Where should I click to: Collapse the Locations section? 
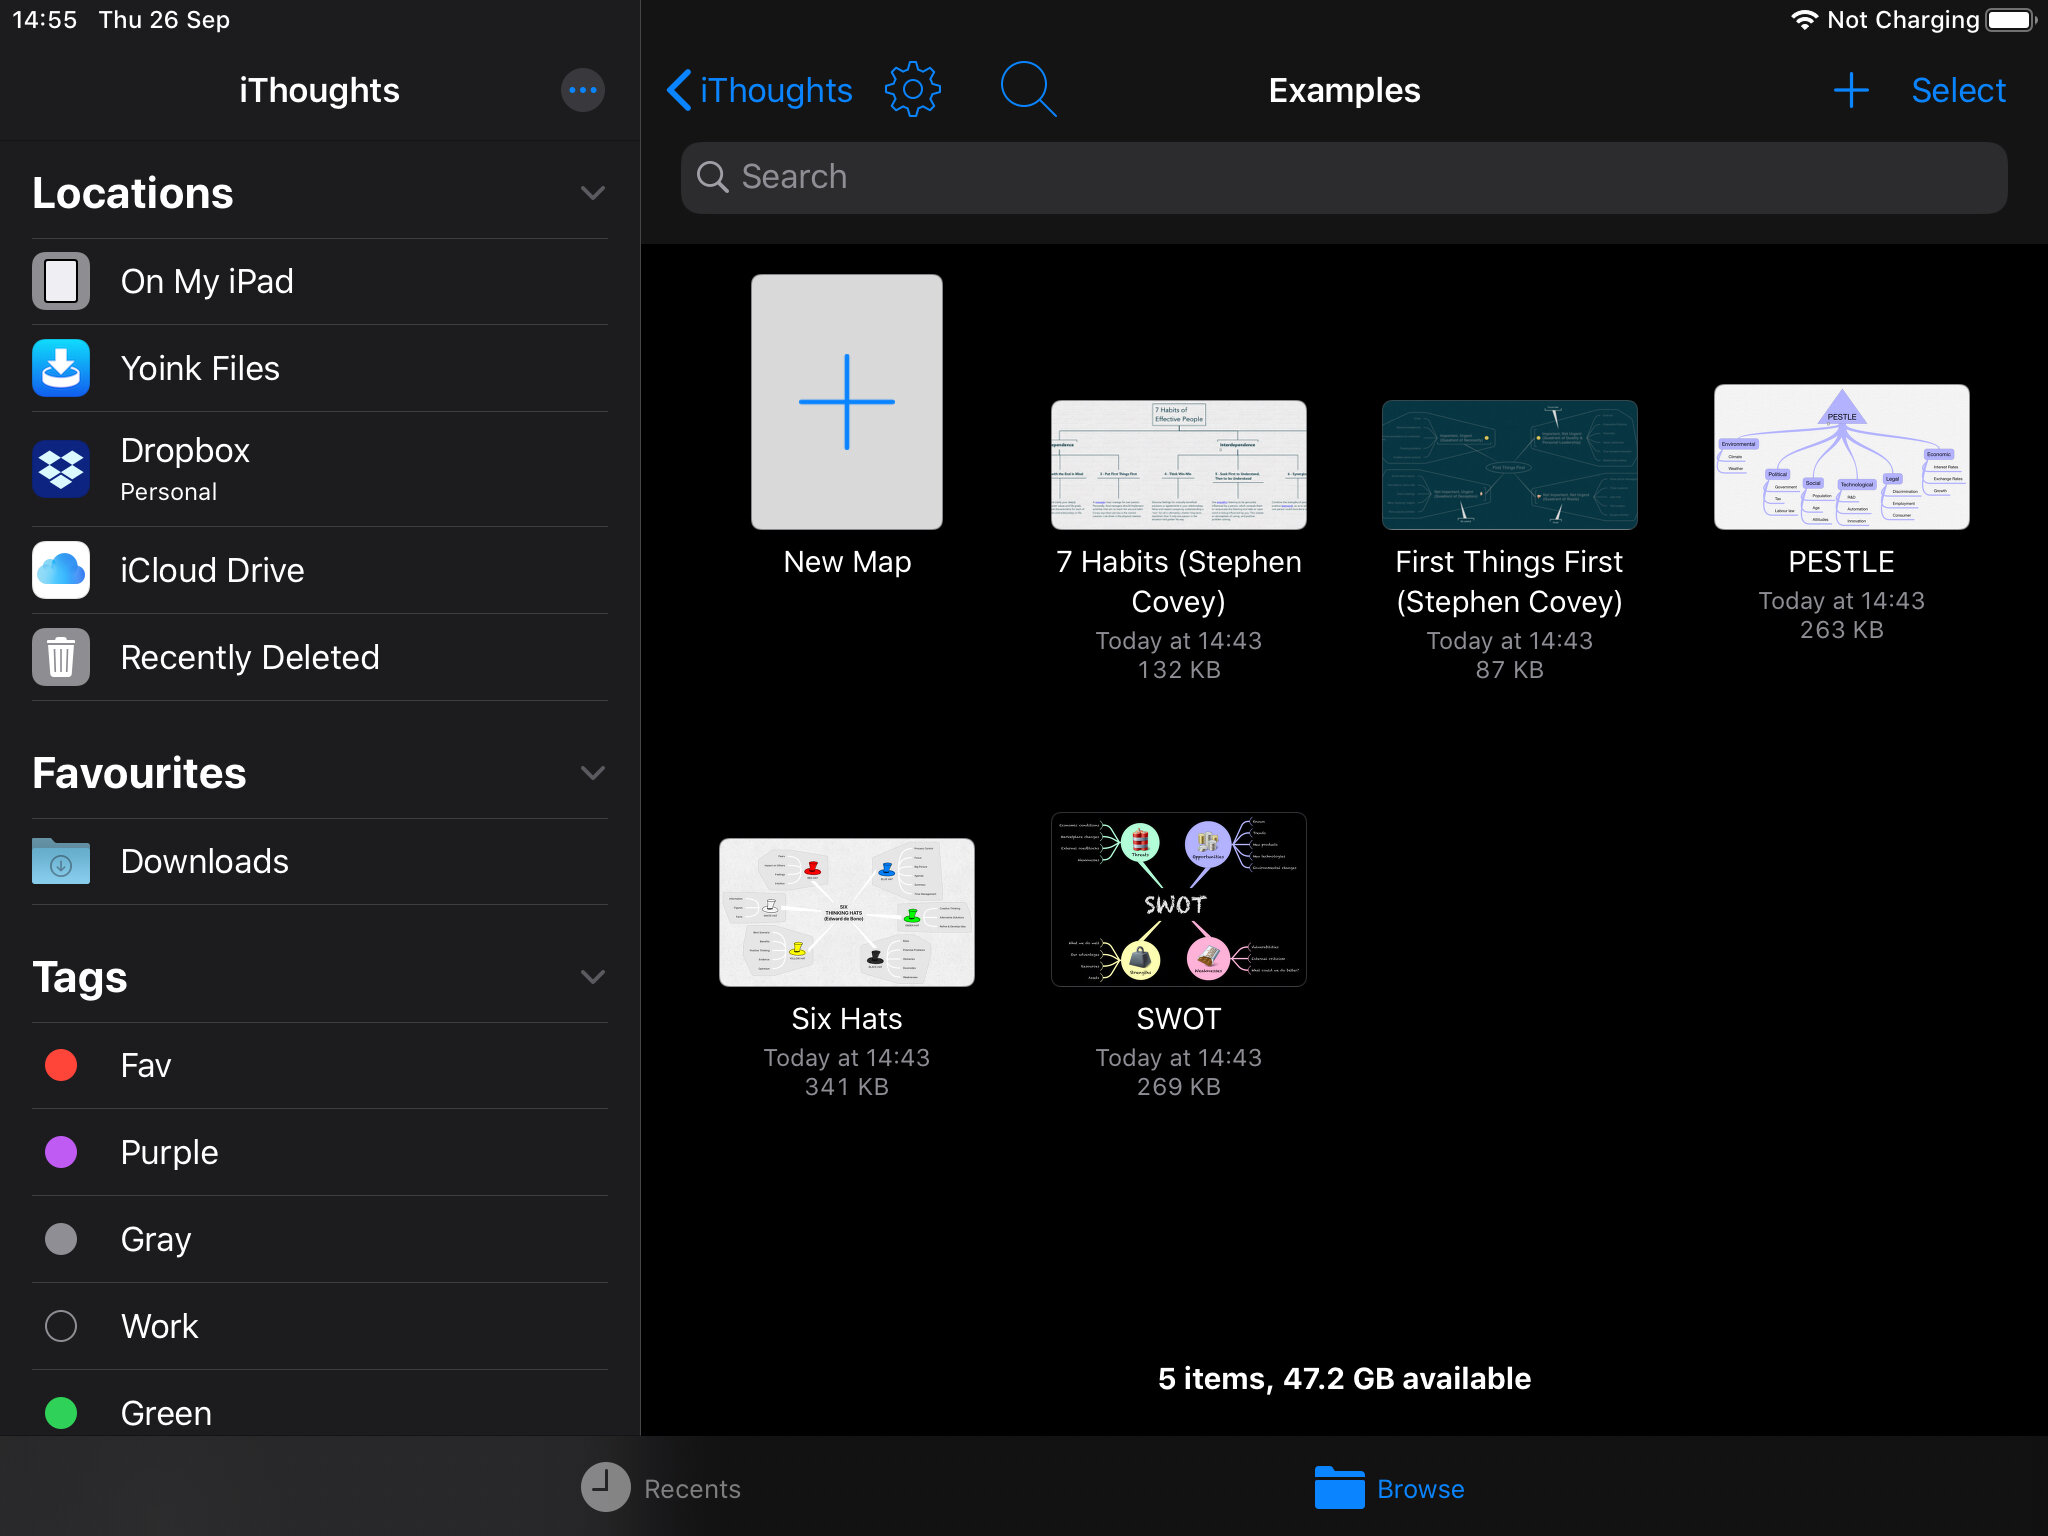pyautogui.click(x=593, y=193)
